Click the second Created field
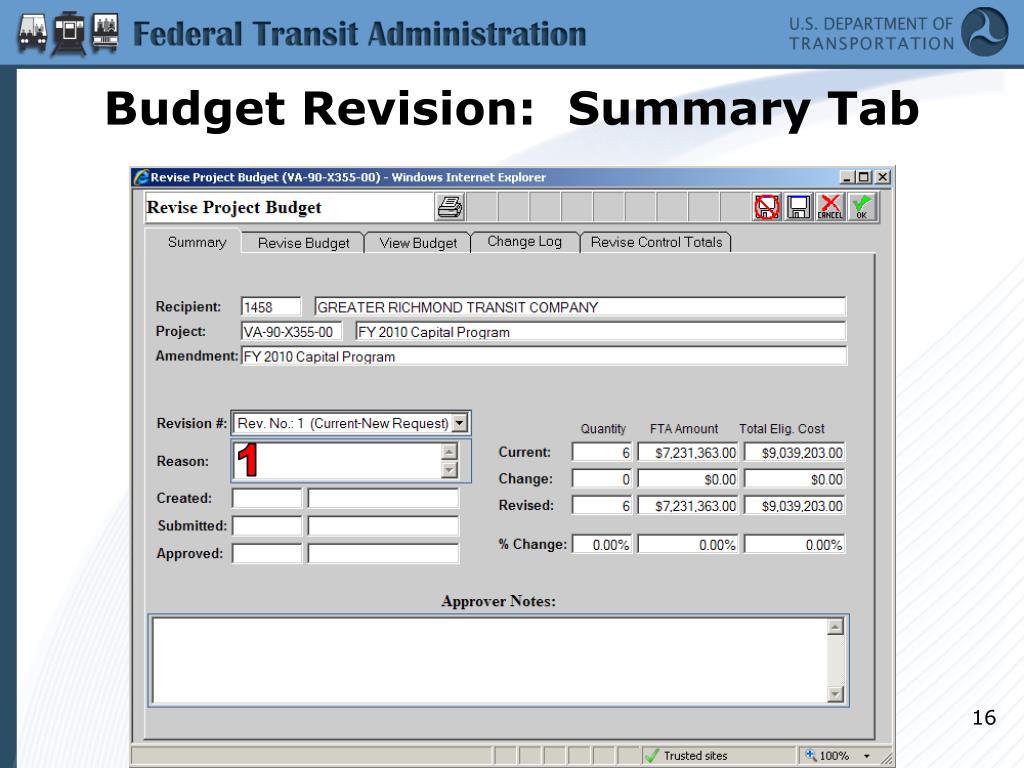Screen dimensions: 1024x768 tap(383, 498)
